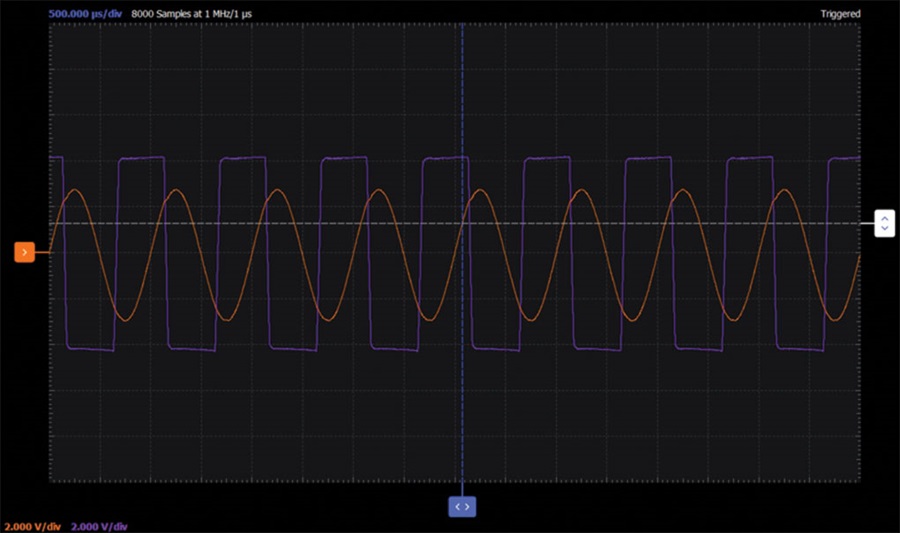Viewport: 900px width, 533px height.
Task: Click the orange channel 1 offset marker
Action: (x=25, y=252)
